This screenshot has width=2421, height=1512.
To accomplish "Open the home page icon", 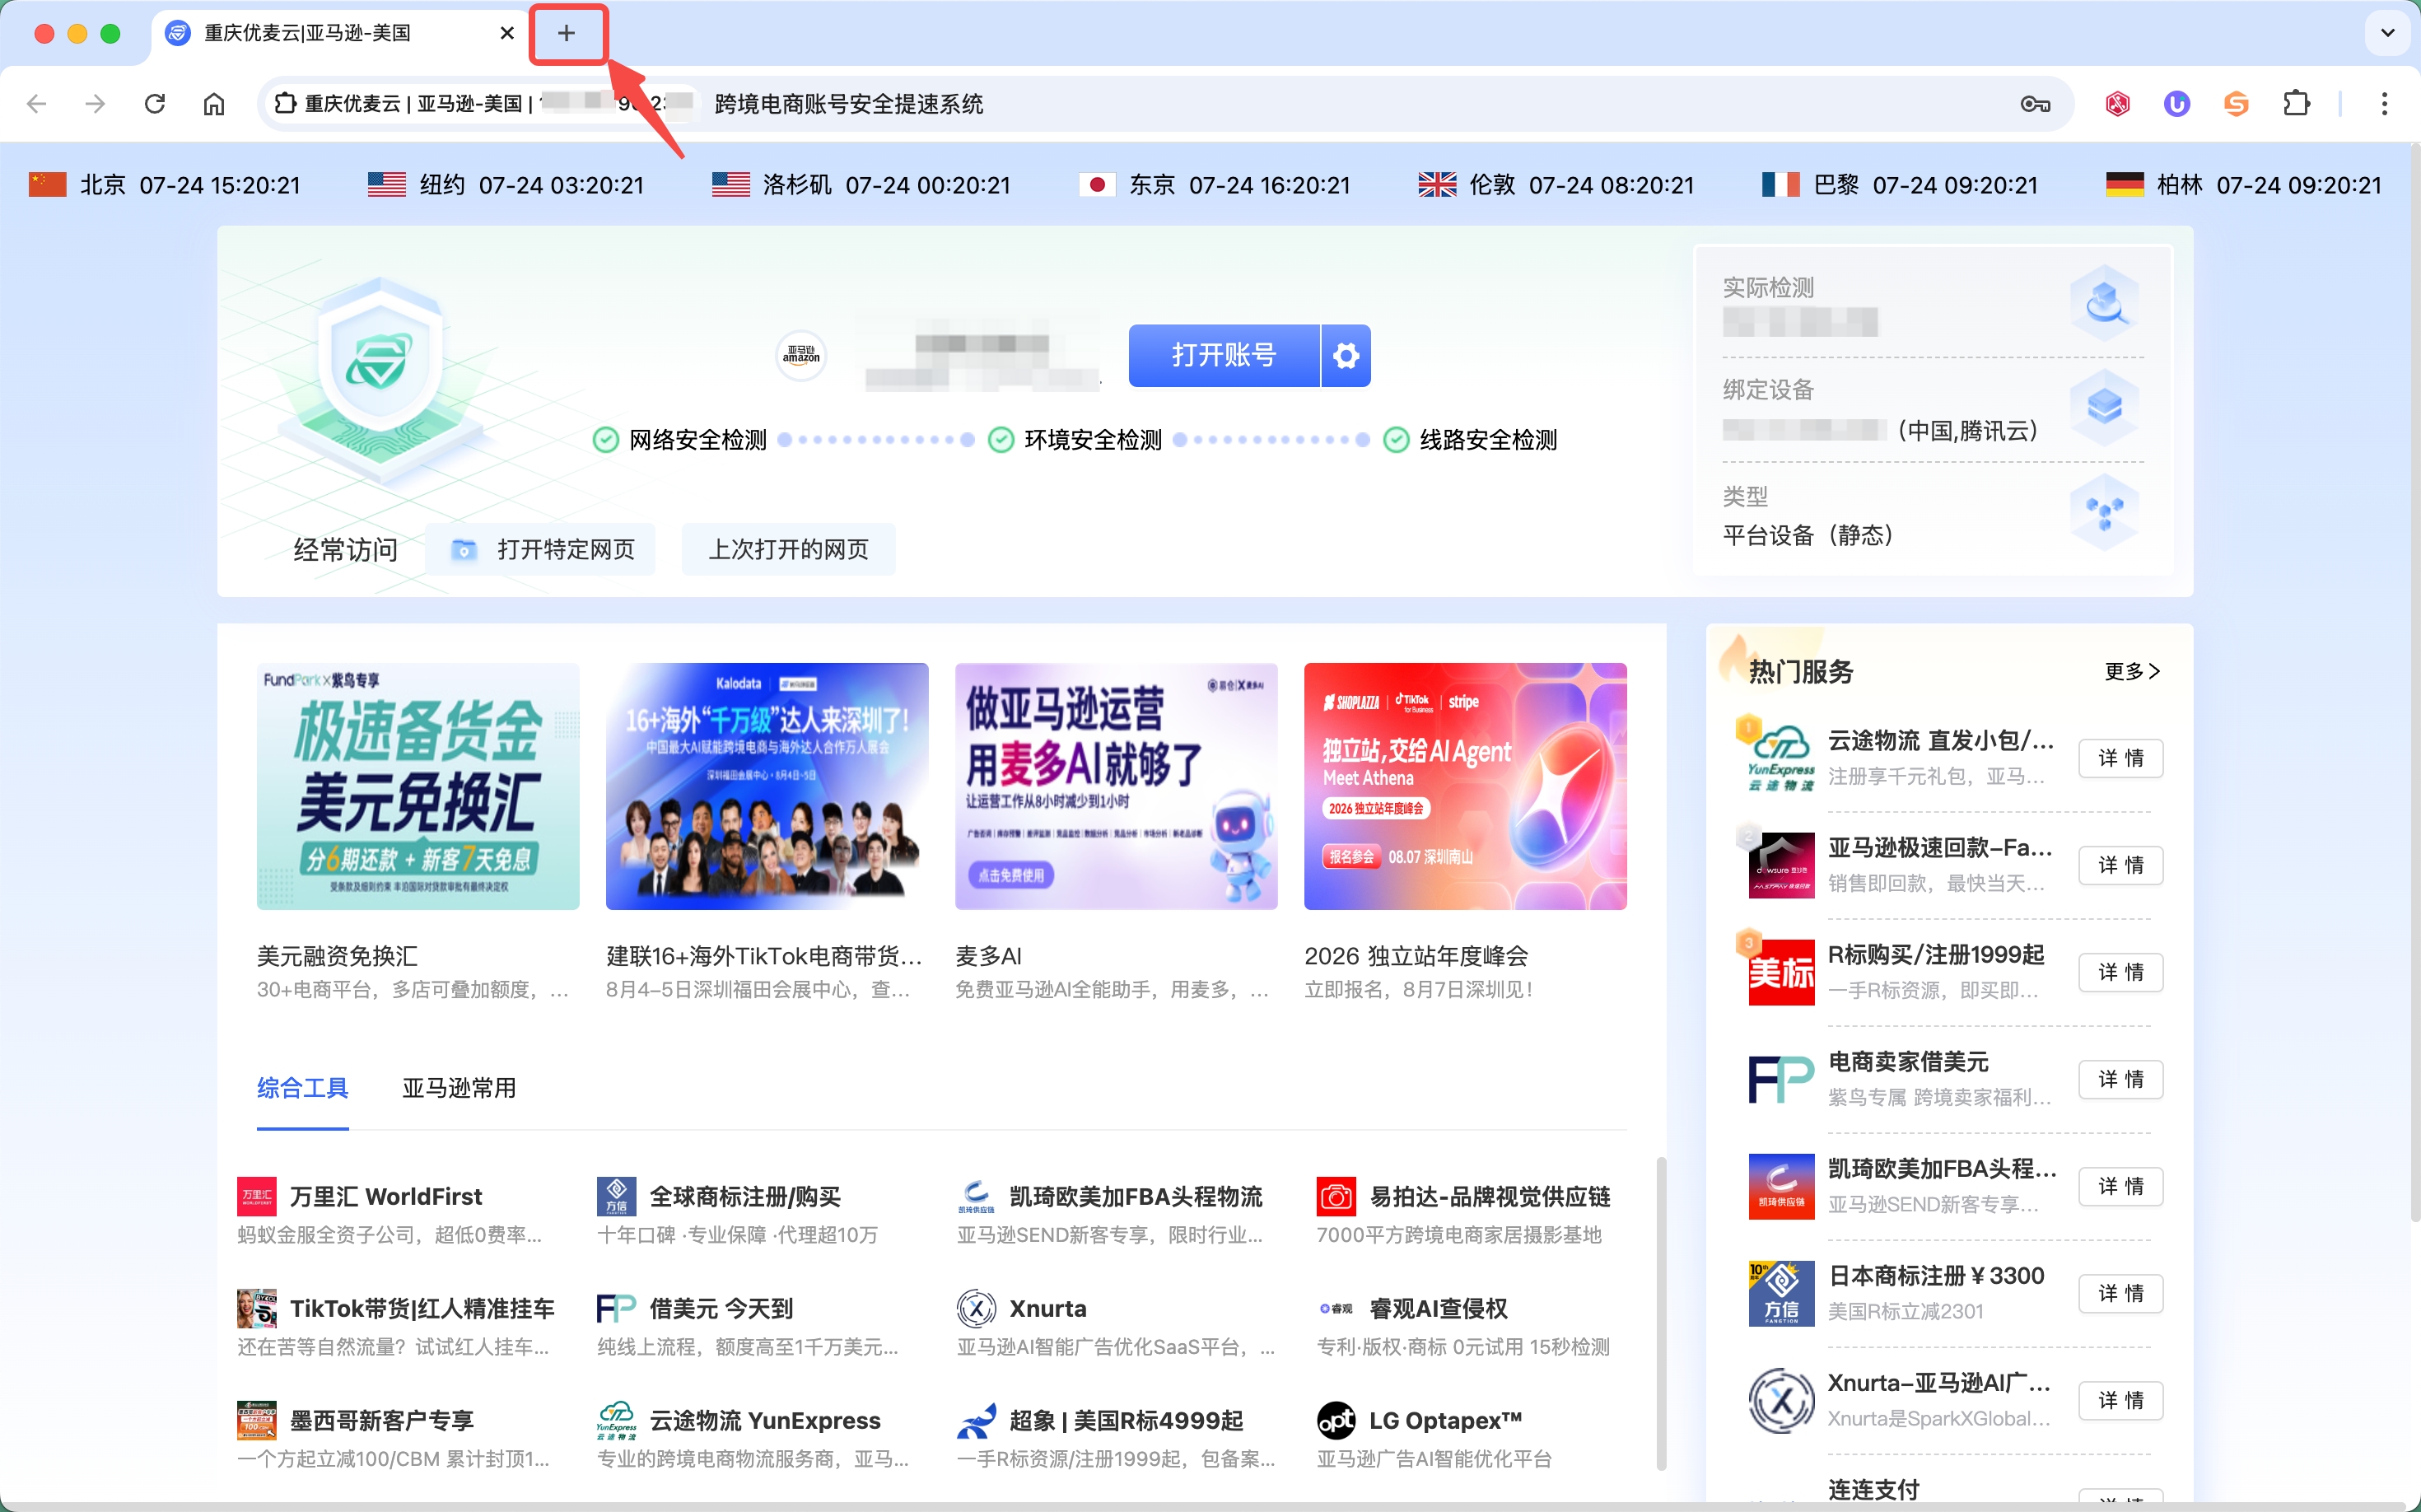I will point(214,104).
